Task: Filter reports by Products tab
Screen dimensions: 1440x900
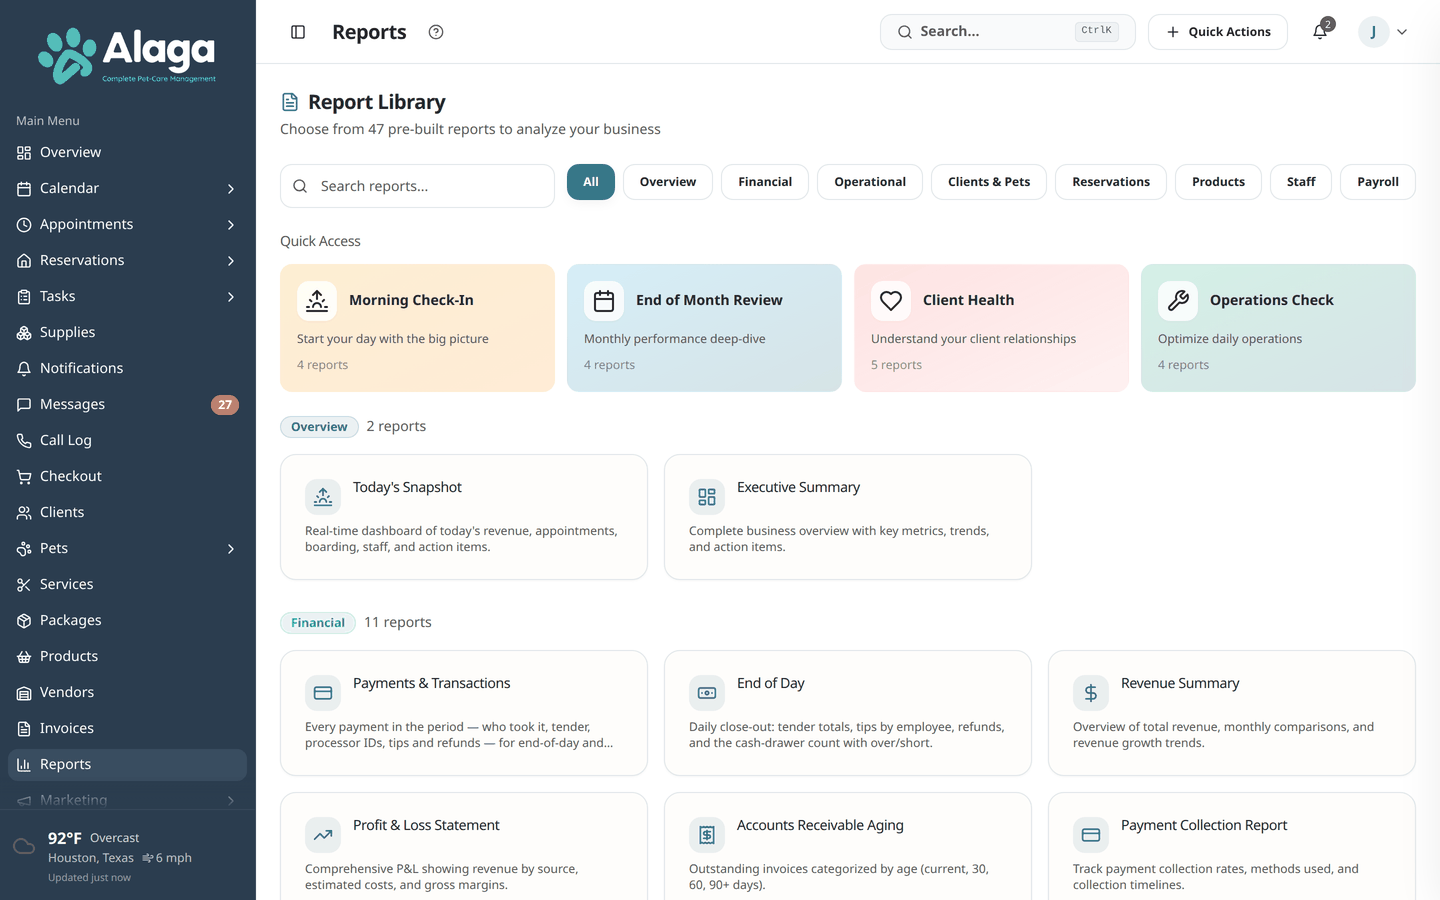Action: [x=1218, y=182]
